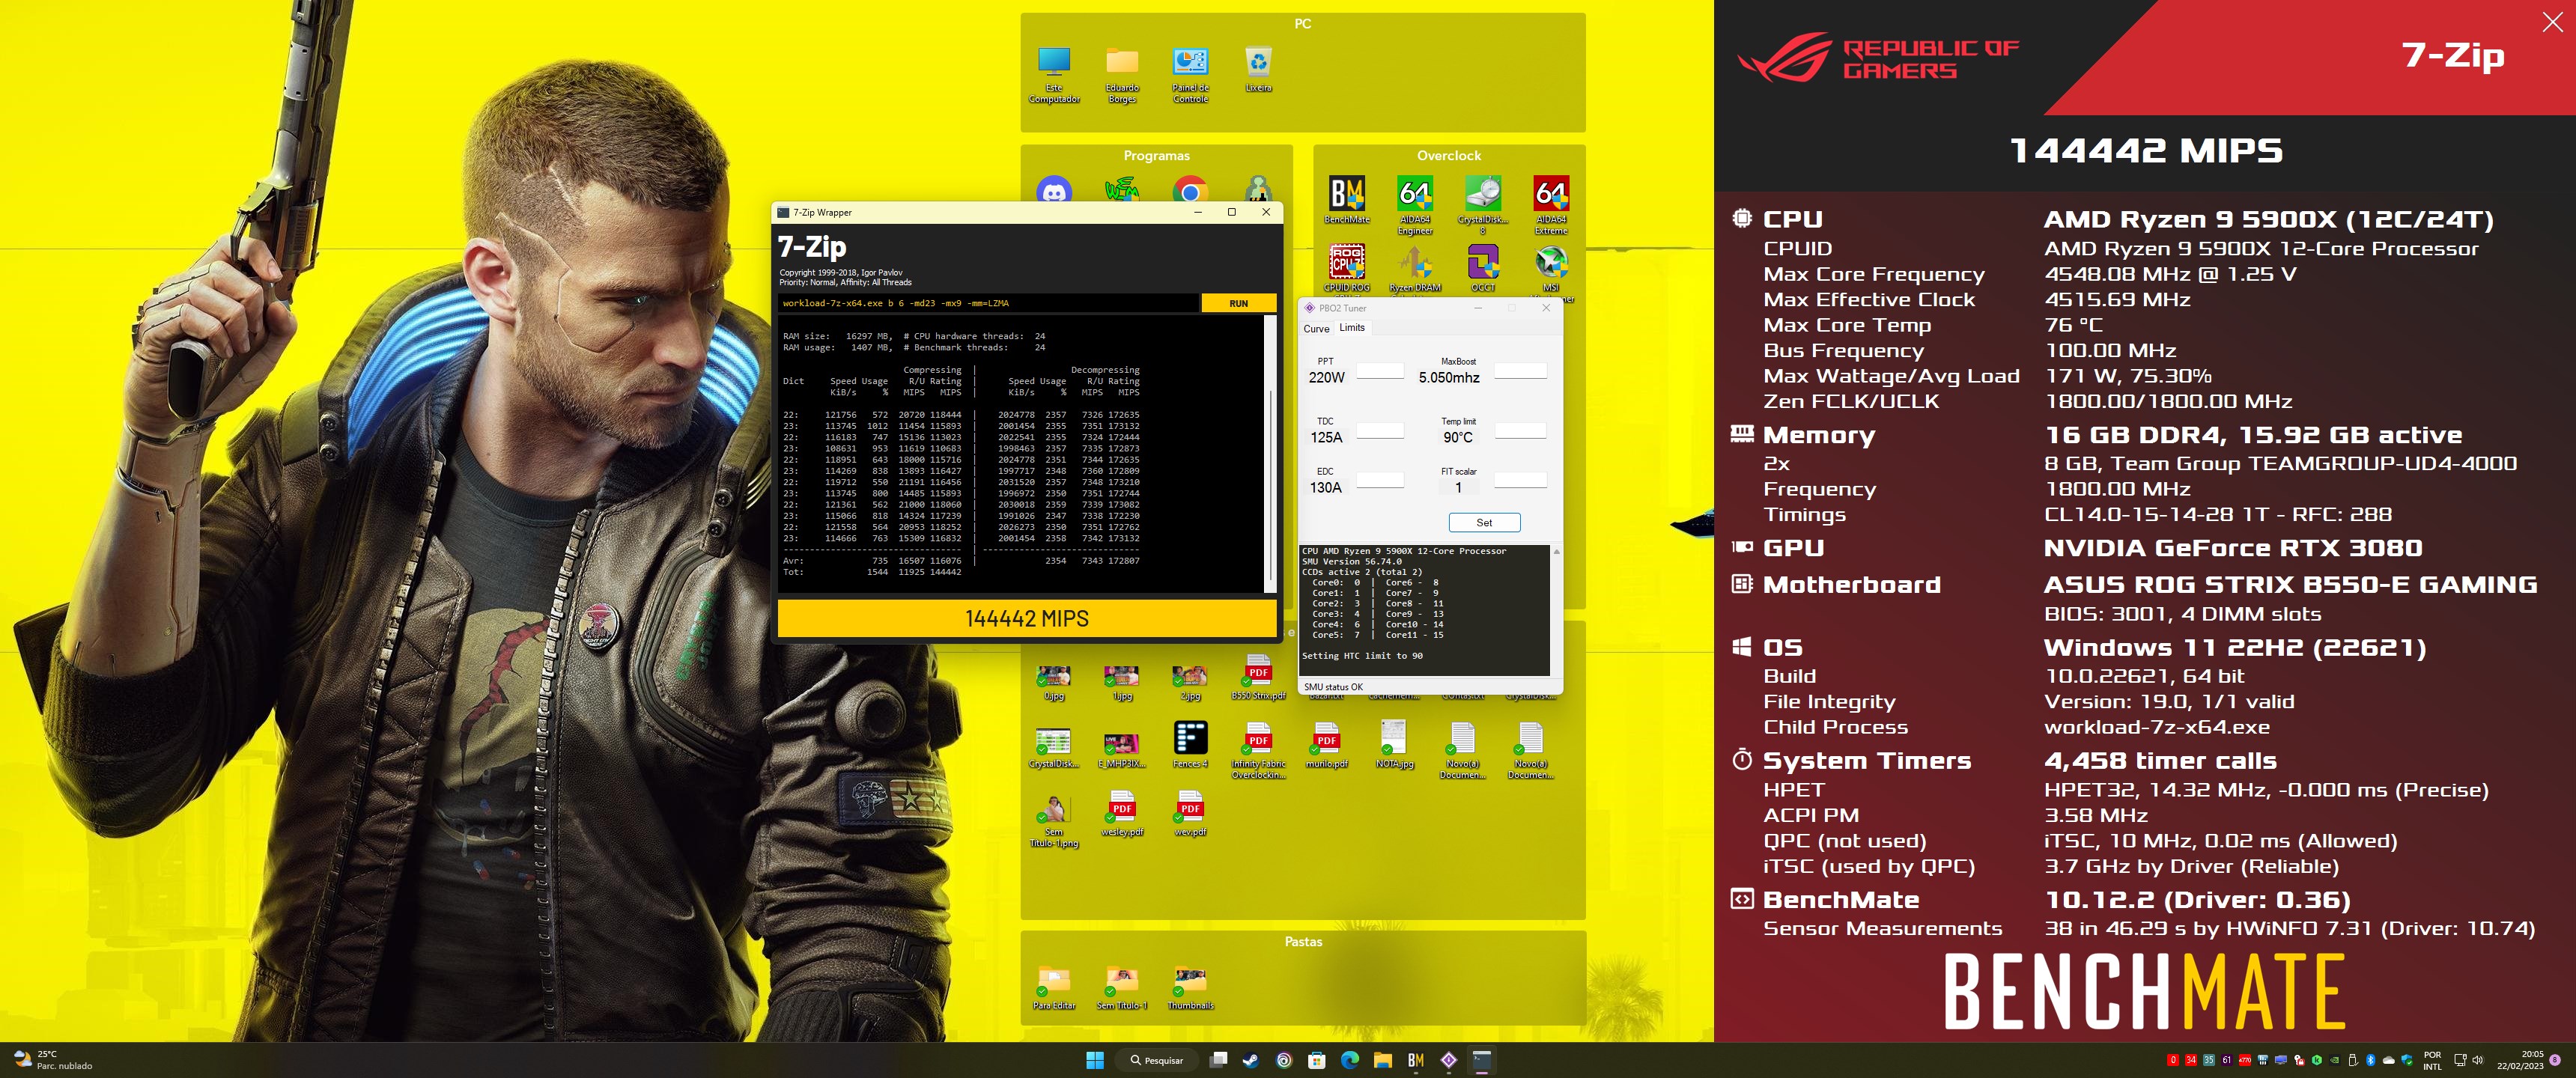Switch to the Curve tab in PBO2 Tuner
The width and height of the screenshot is (2576, 1078).
(x=1316, y=328)
